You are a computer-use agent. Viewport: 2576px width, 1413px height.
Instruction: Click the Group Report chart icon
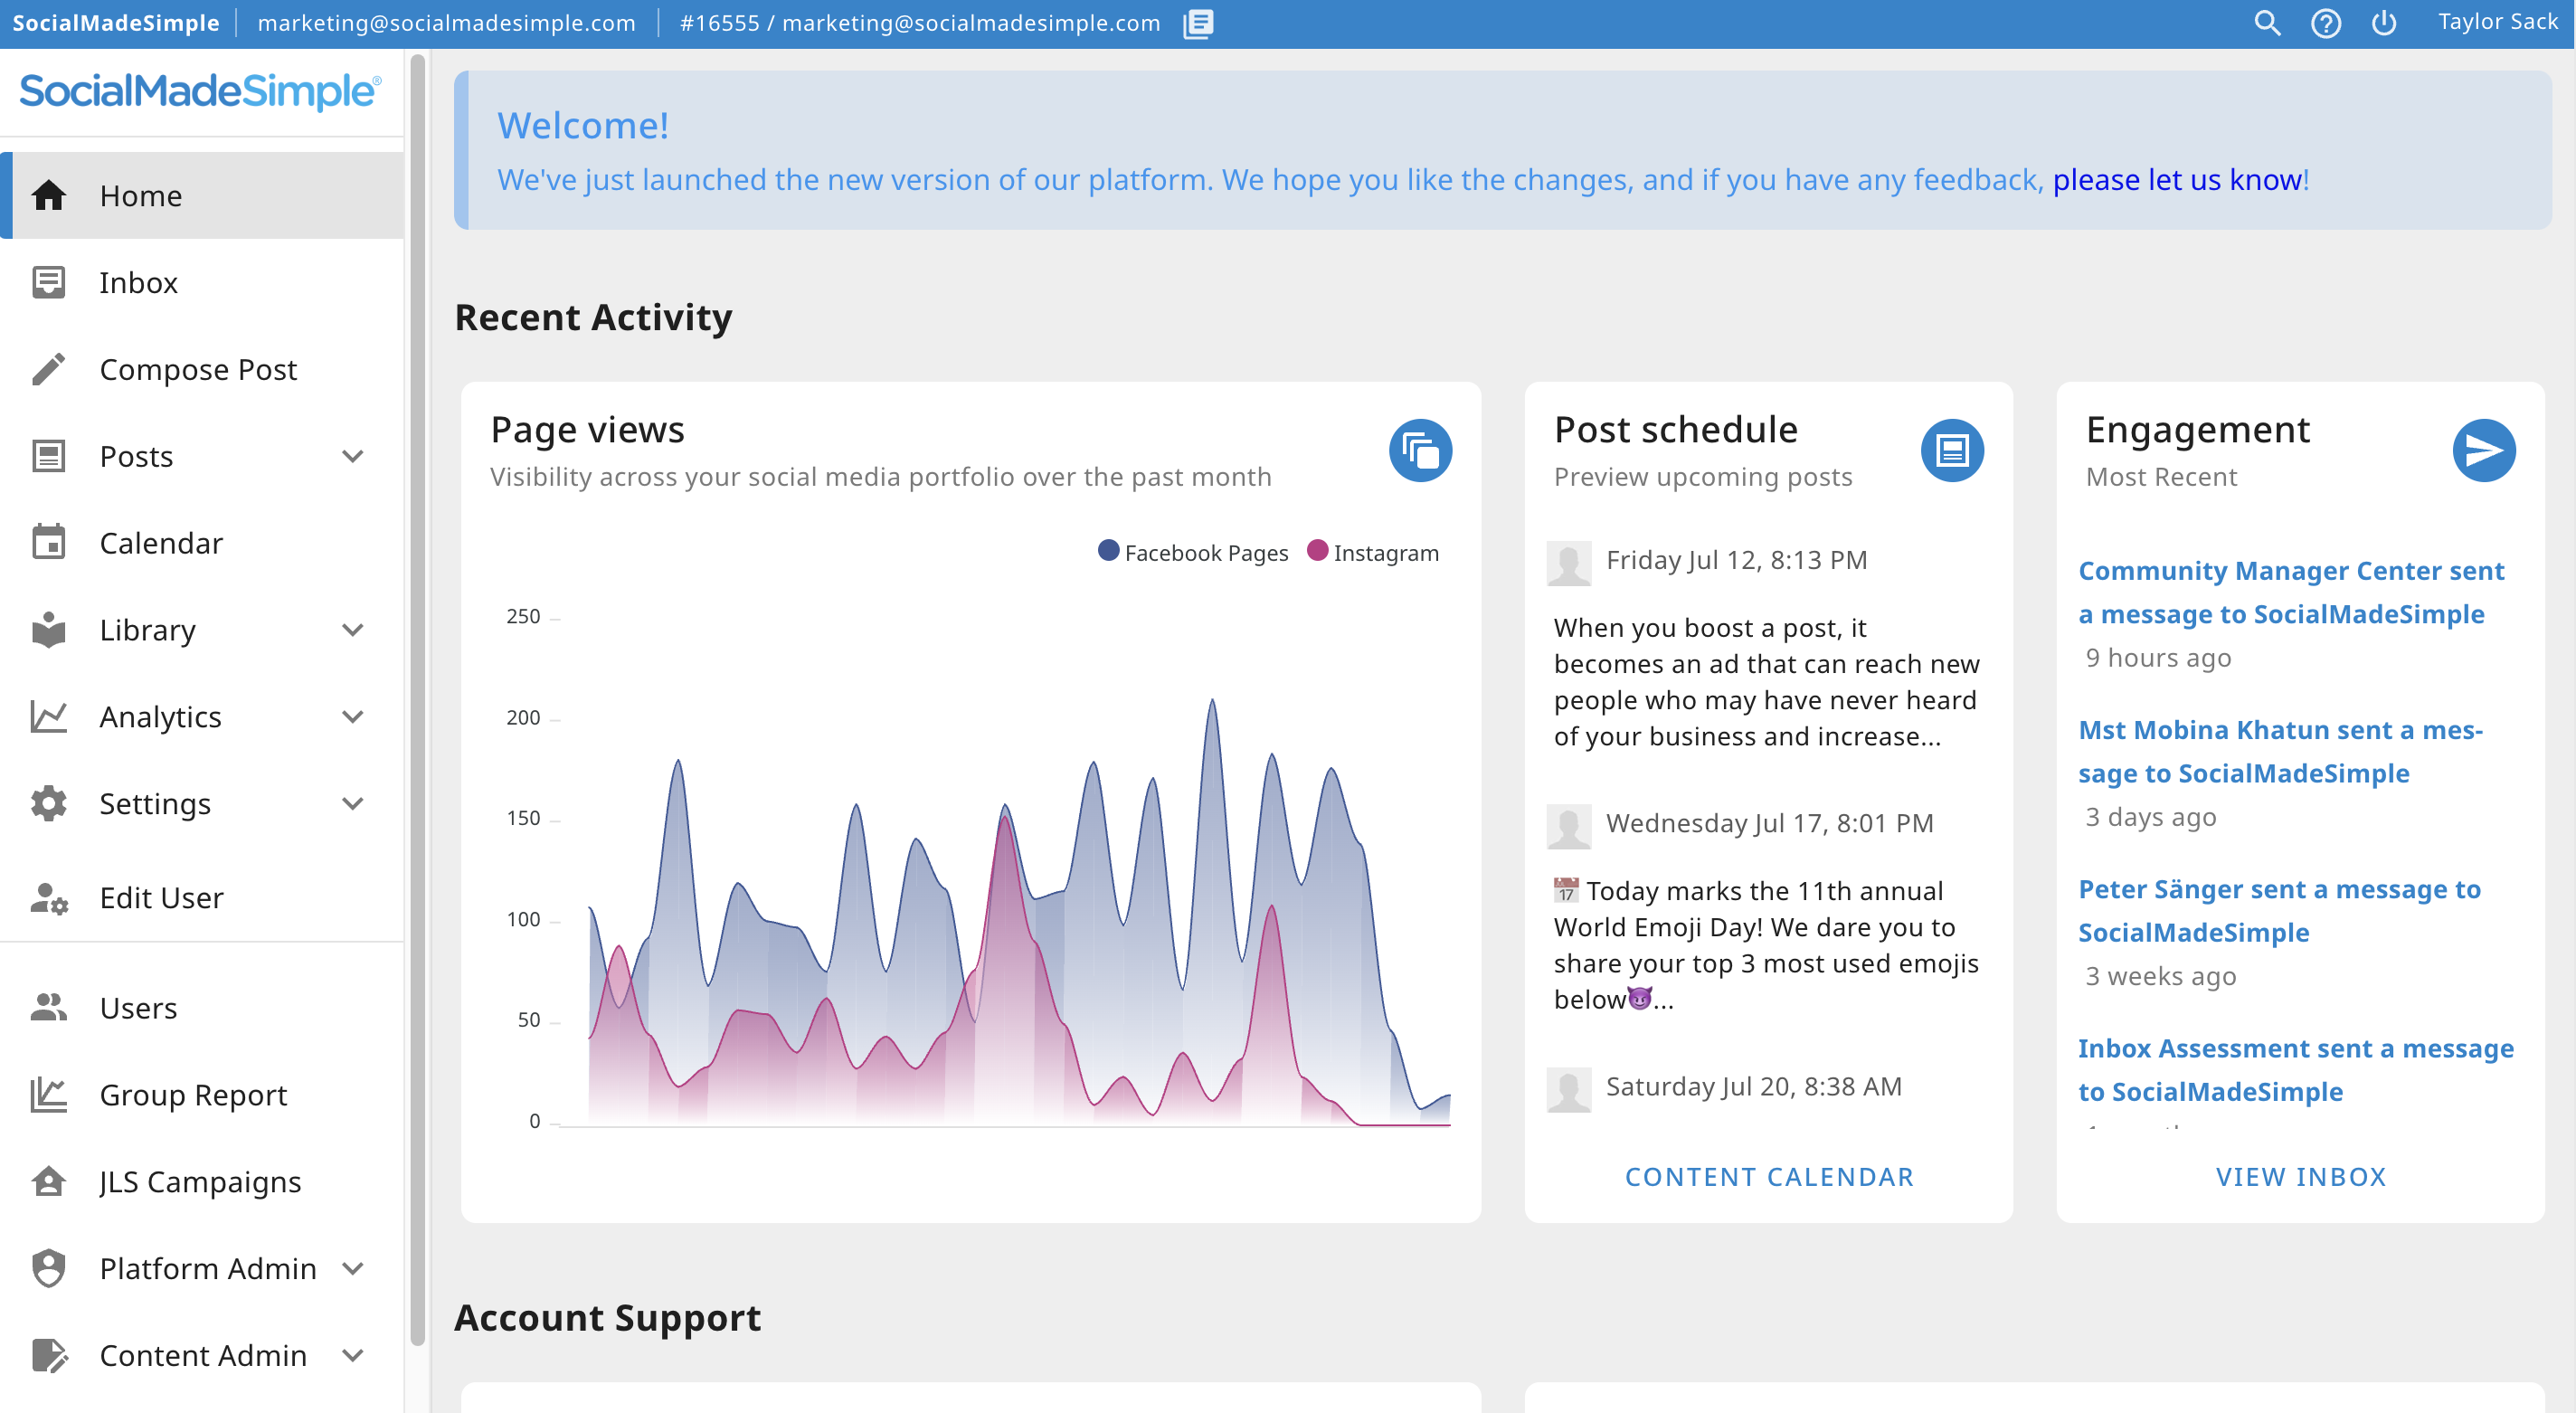[x=48, y=1095]
